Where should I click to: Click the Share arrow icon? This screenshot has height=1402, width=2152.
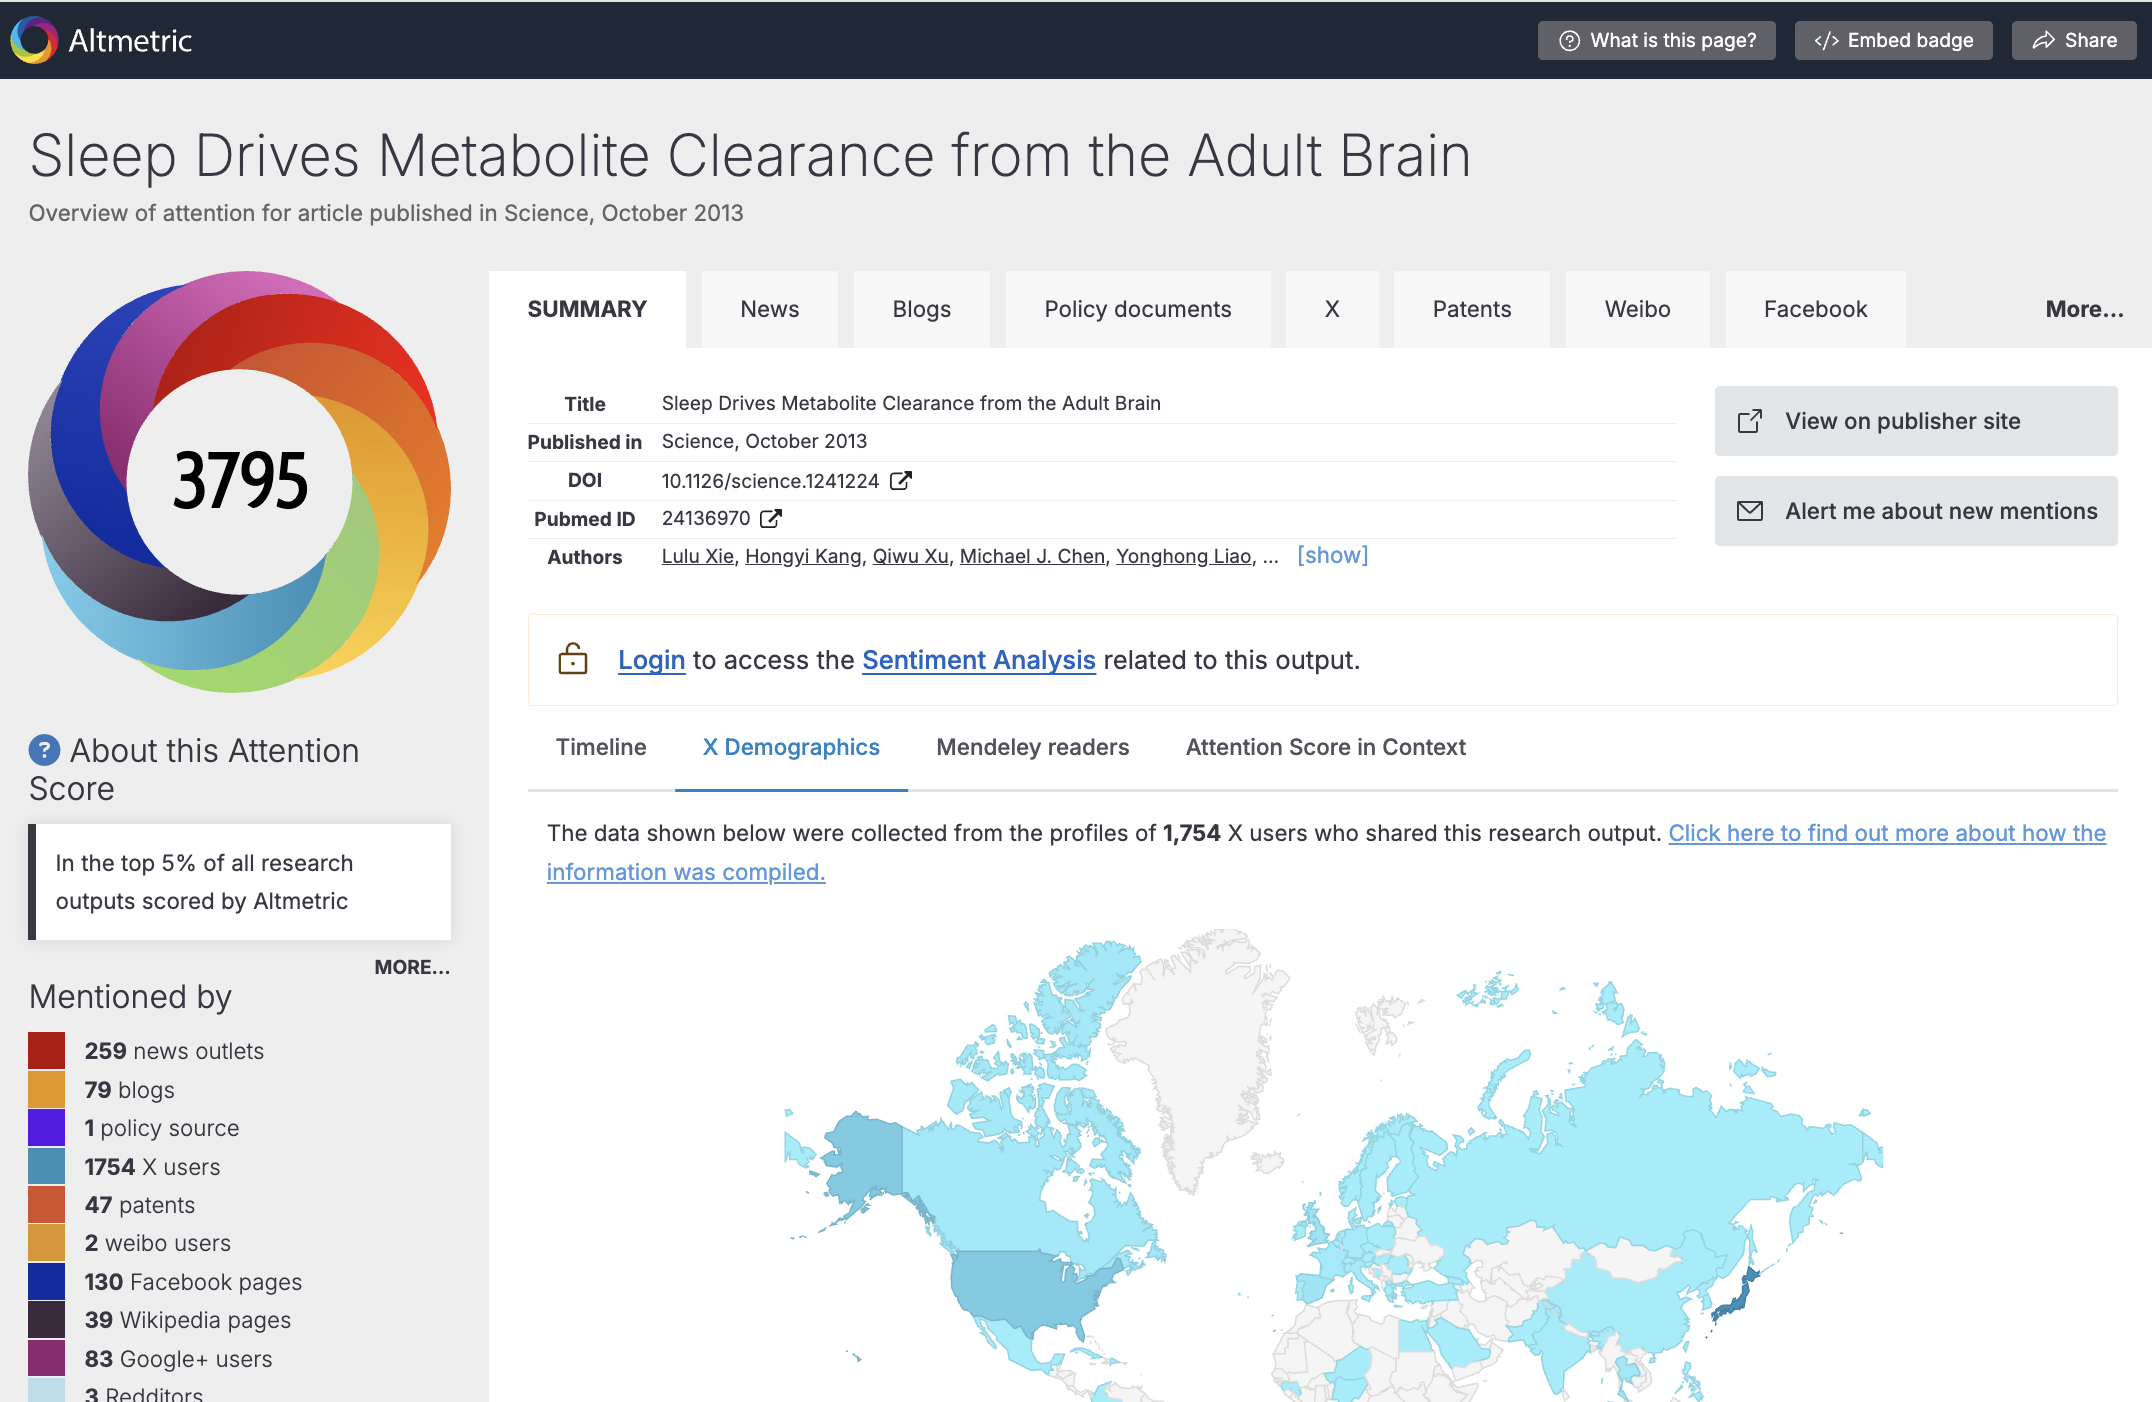2044,40
